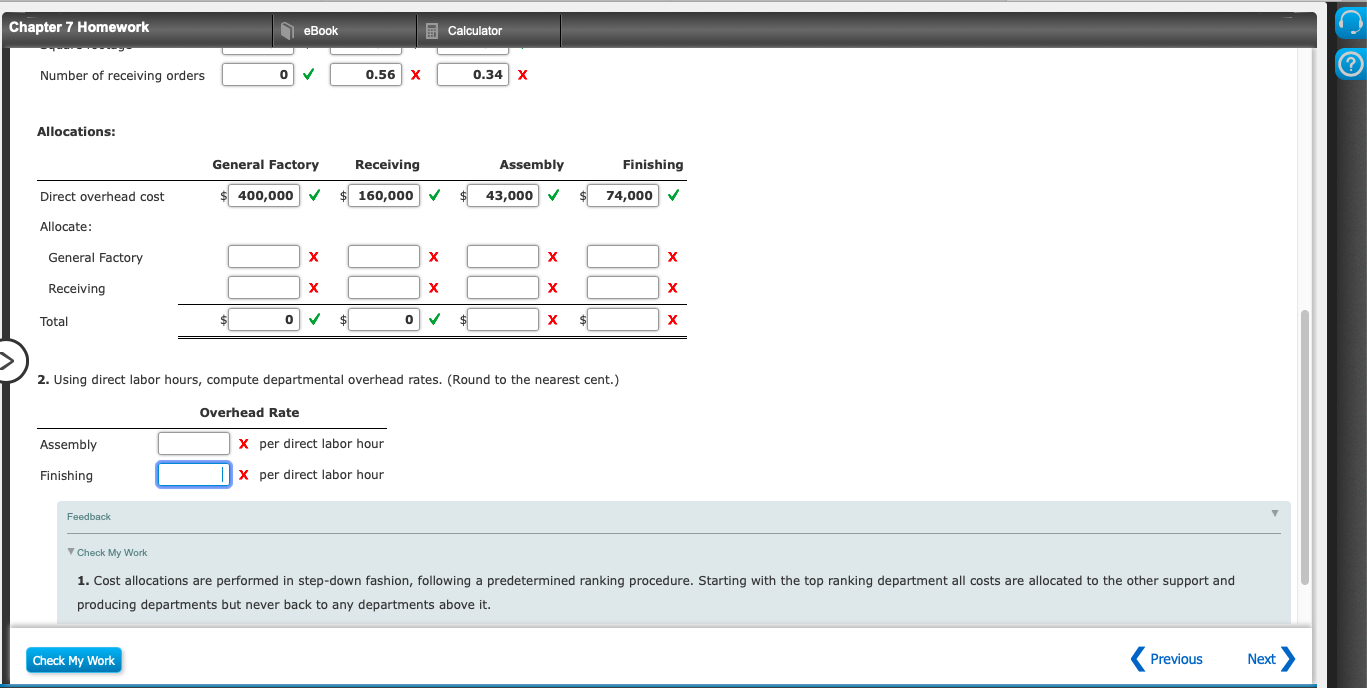This screenshot has width=1367, height=688.
Task: Click General Factory allocation field under Finishing
Action: [623, 257]
